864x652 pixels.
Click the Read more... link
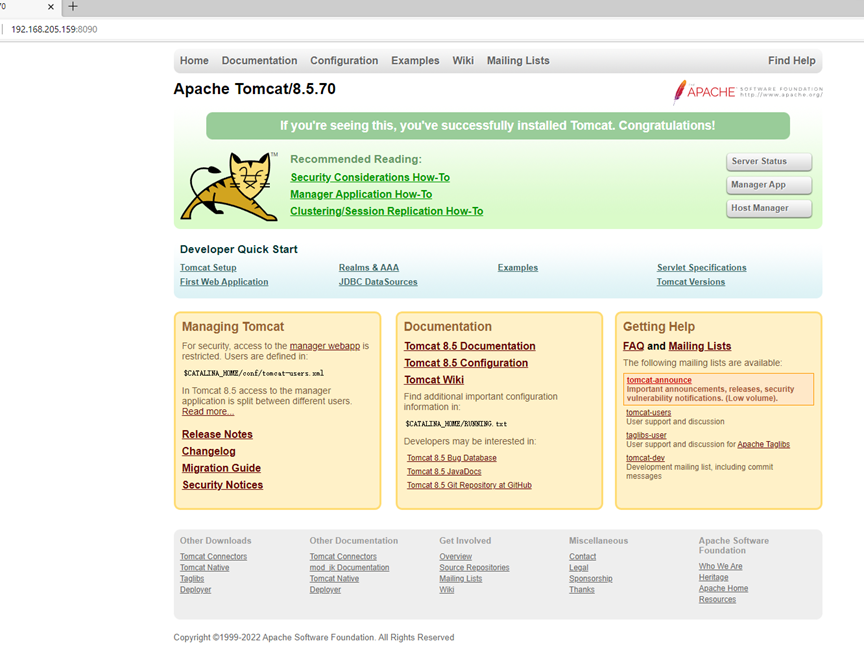coord(208,412)
